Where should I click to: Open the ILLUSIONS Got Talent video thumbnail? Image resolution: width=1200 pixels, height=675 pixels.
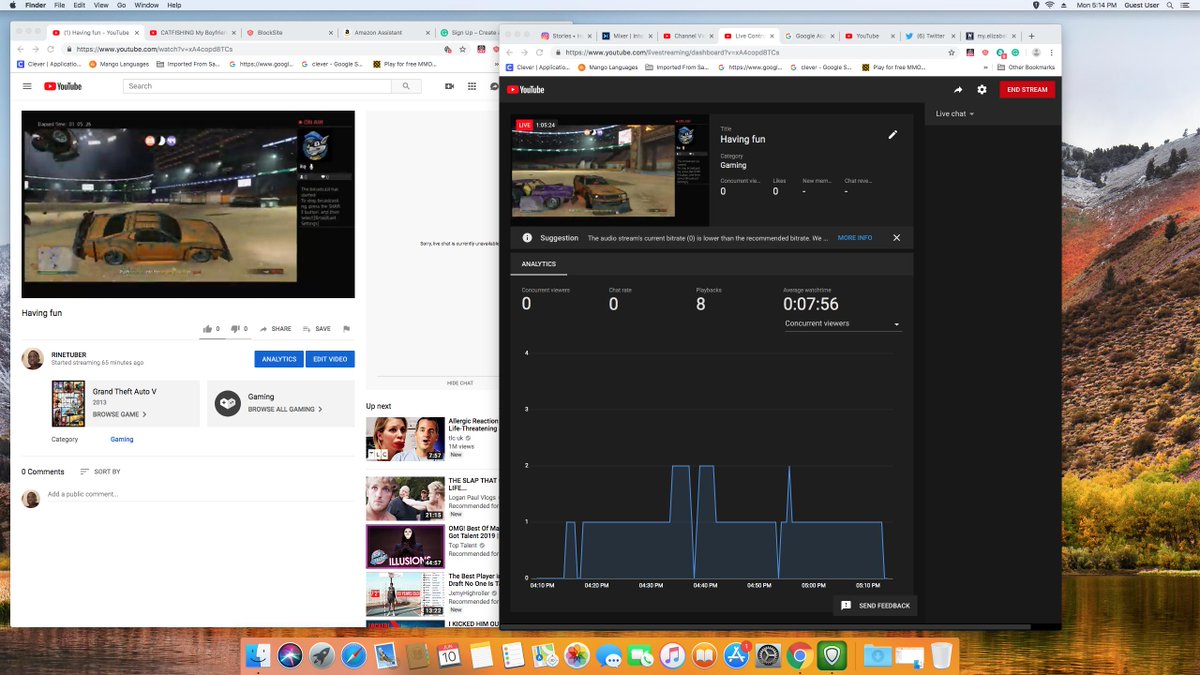coord(405,546)
